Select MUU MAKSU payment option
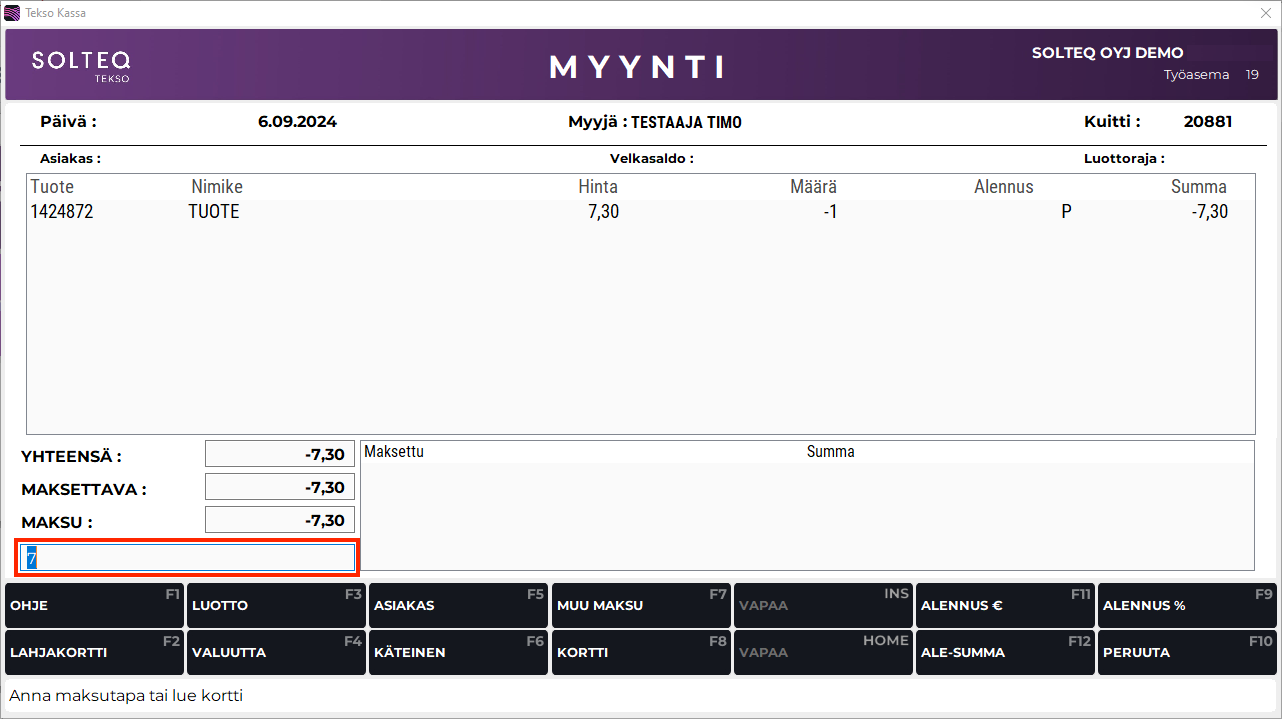The height and width of the screenshot is (719, 1282). pos(640,606)
